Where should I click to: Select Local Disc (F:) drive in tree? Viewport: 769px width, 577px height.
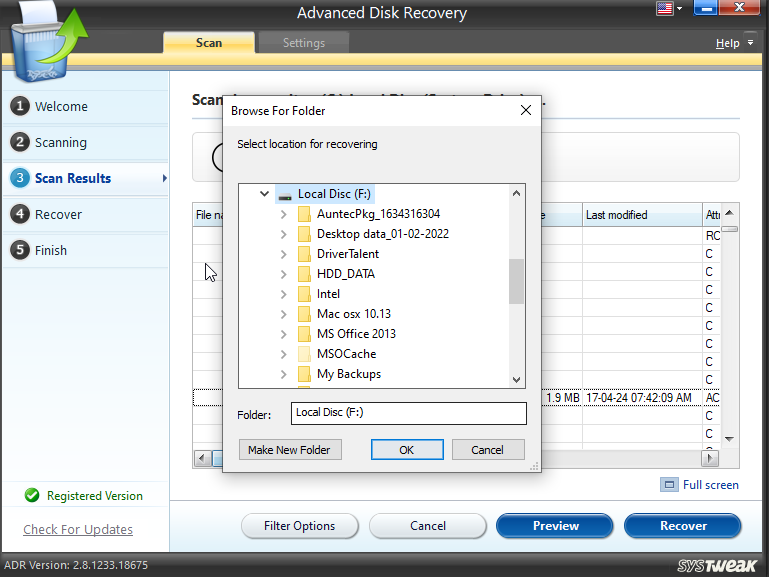tap(334, 194)
